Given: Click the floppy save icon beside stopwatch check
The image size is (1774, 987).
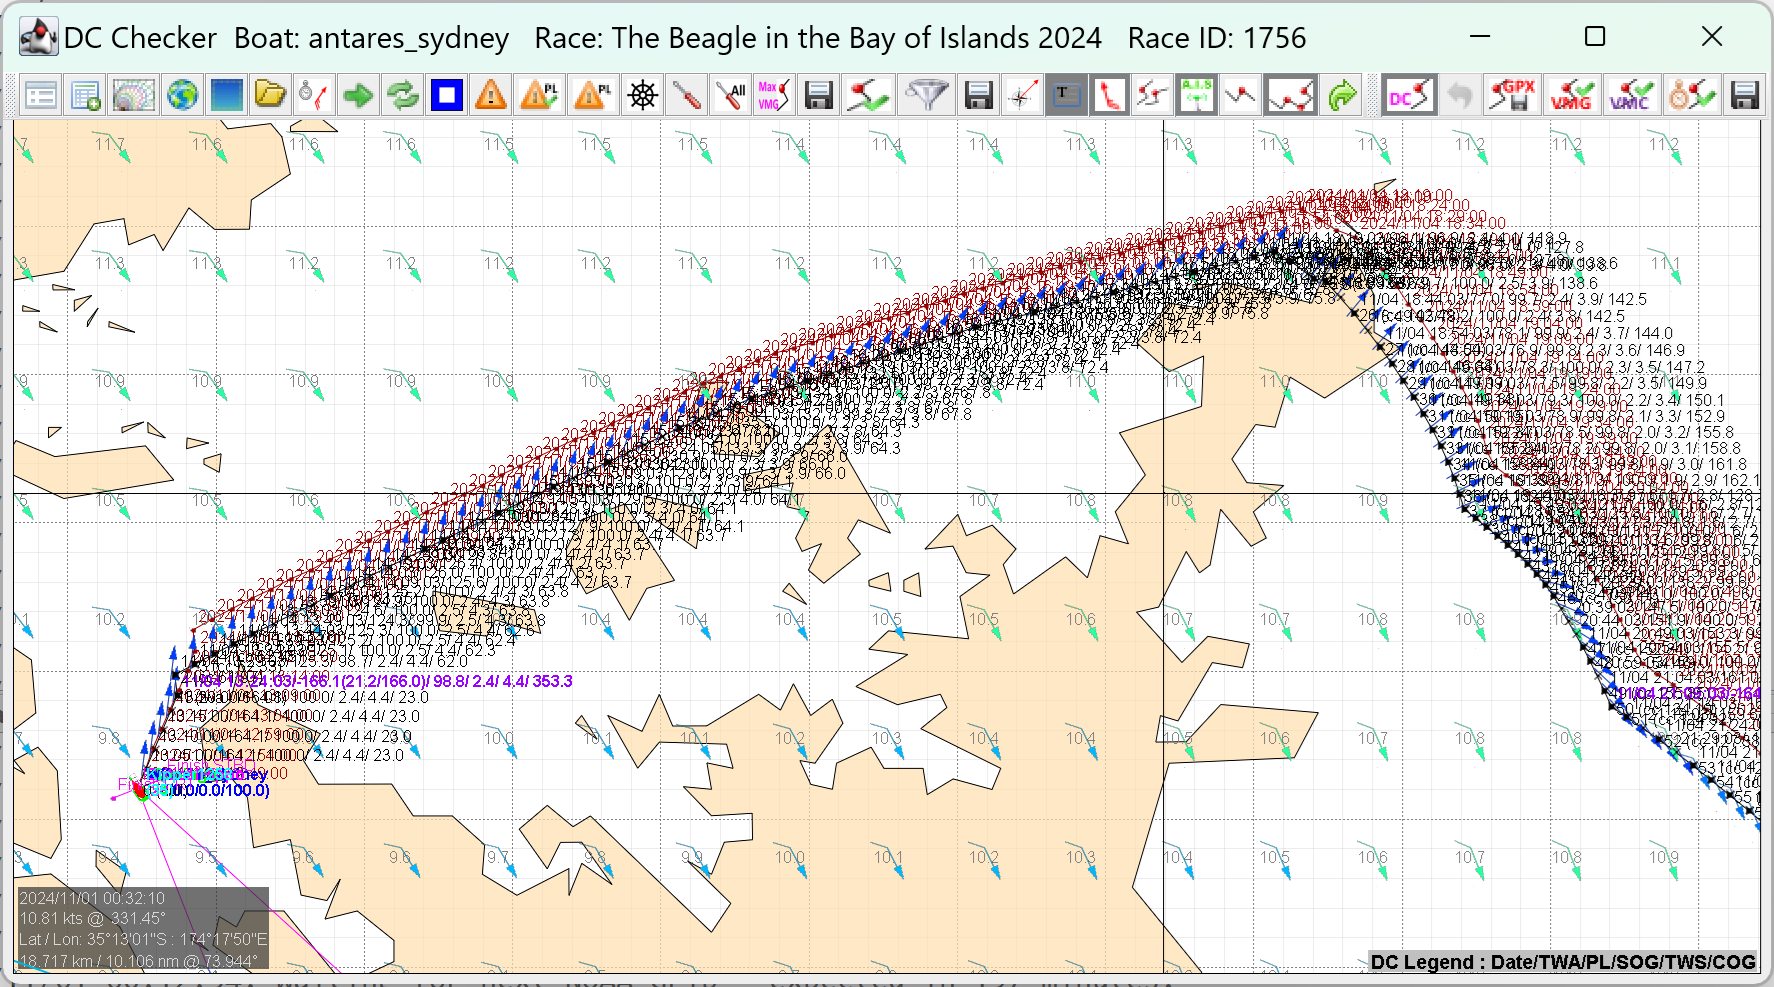Looking at the screenshot, I should pos(1745,96).
